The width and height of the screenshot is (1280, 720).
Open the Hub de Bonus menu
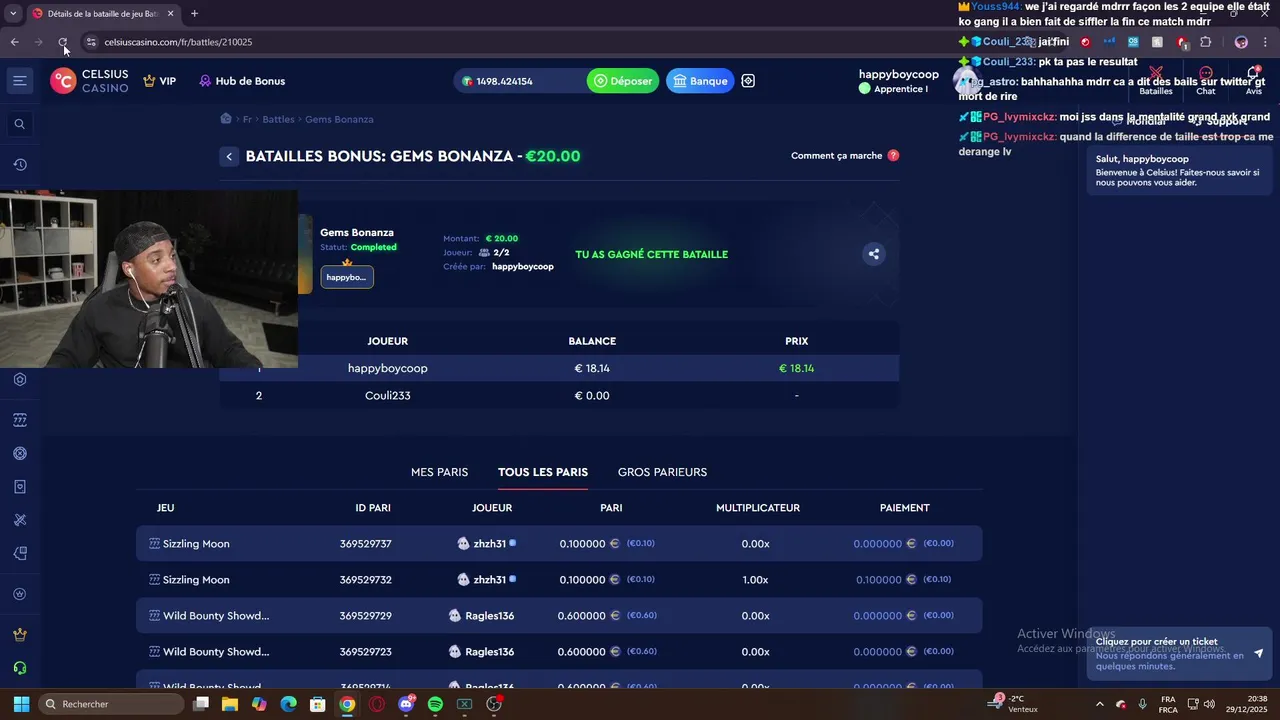[242, 81]
